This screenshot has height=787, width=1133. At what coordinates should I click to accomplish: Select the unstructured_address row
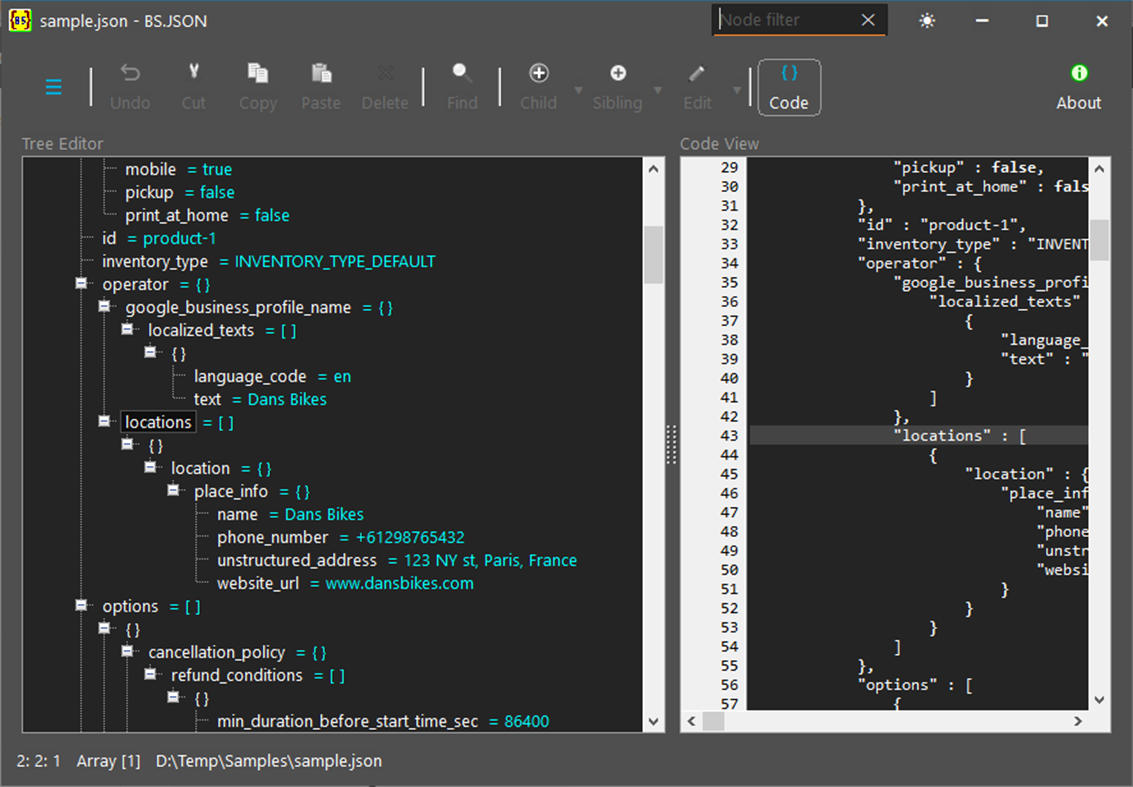[x=397, y=561]
